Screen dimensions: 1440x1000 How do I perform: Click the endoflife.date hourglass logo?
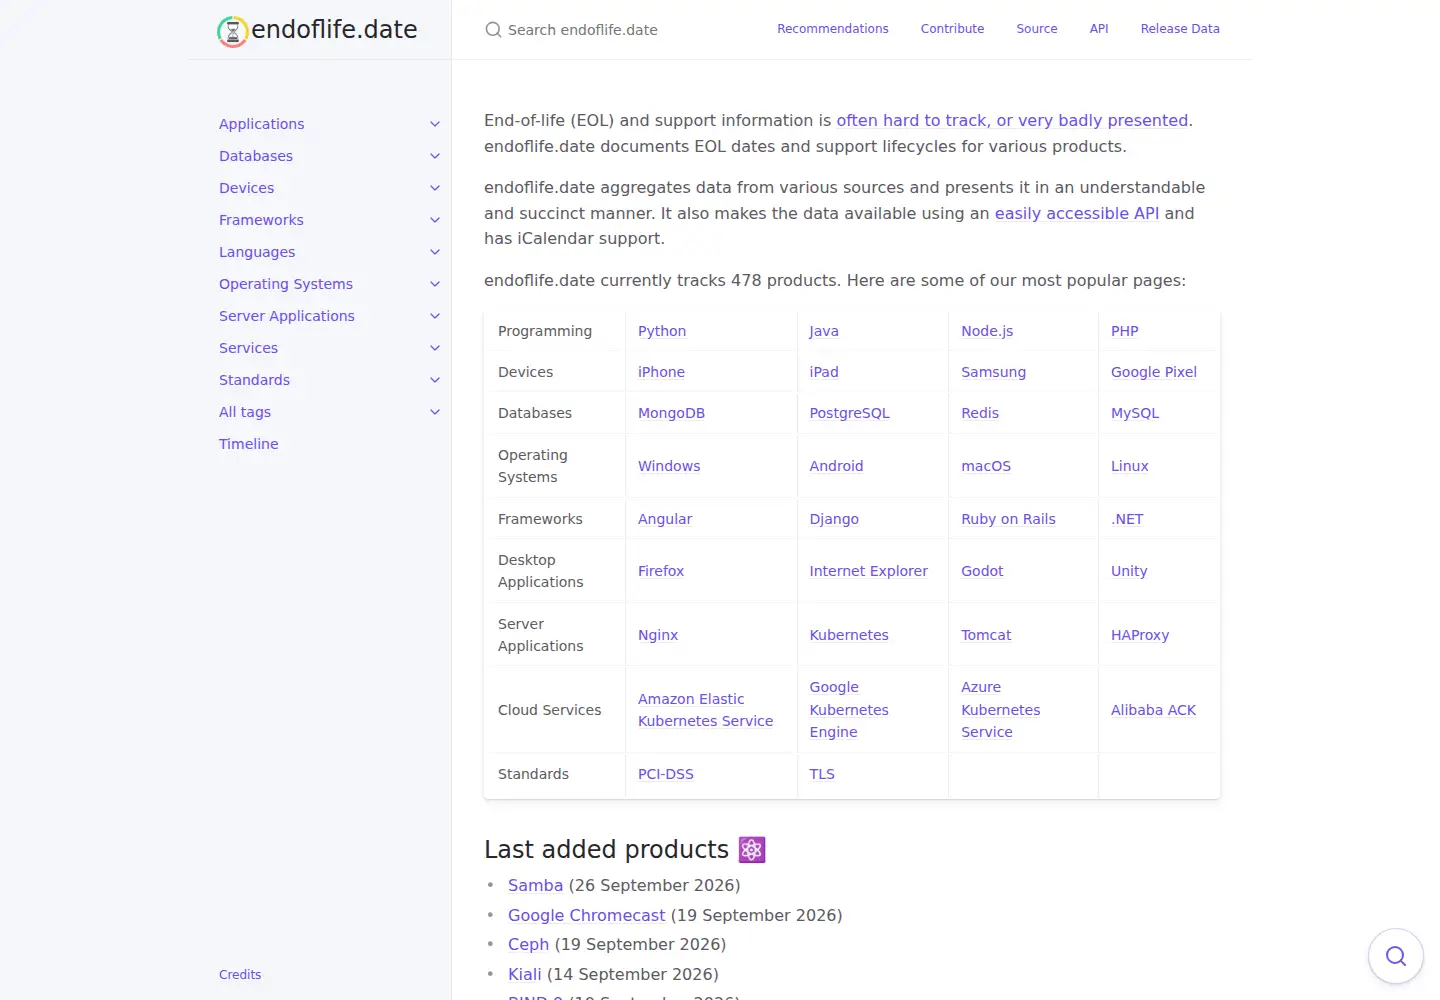click(x=232, y=31)
